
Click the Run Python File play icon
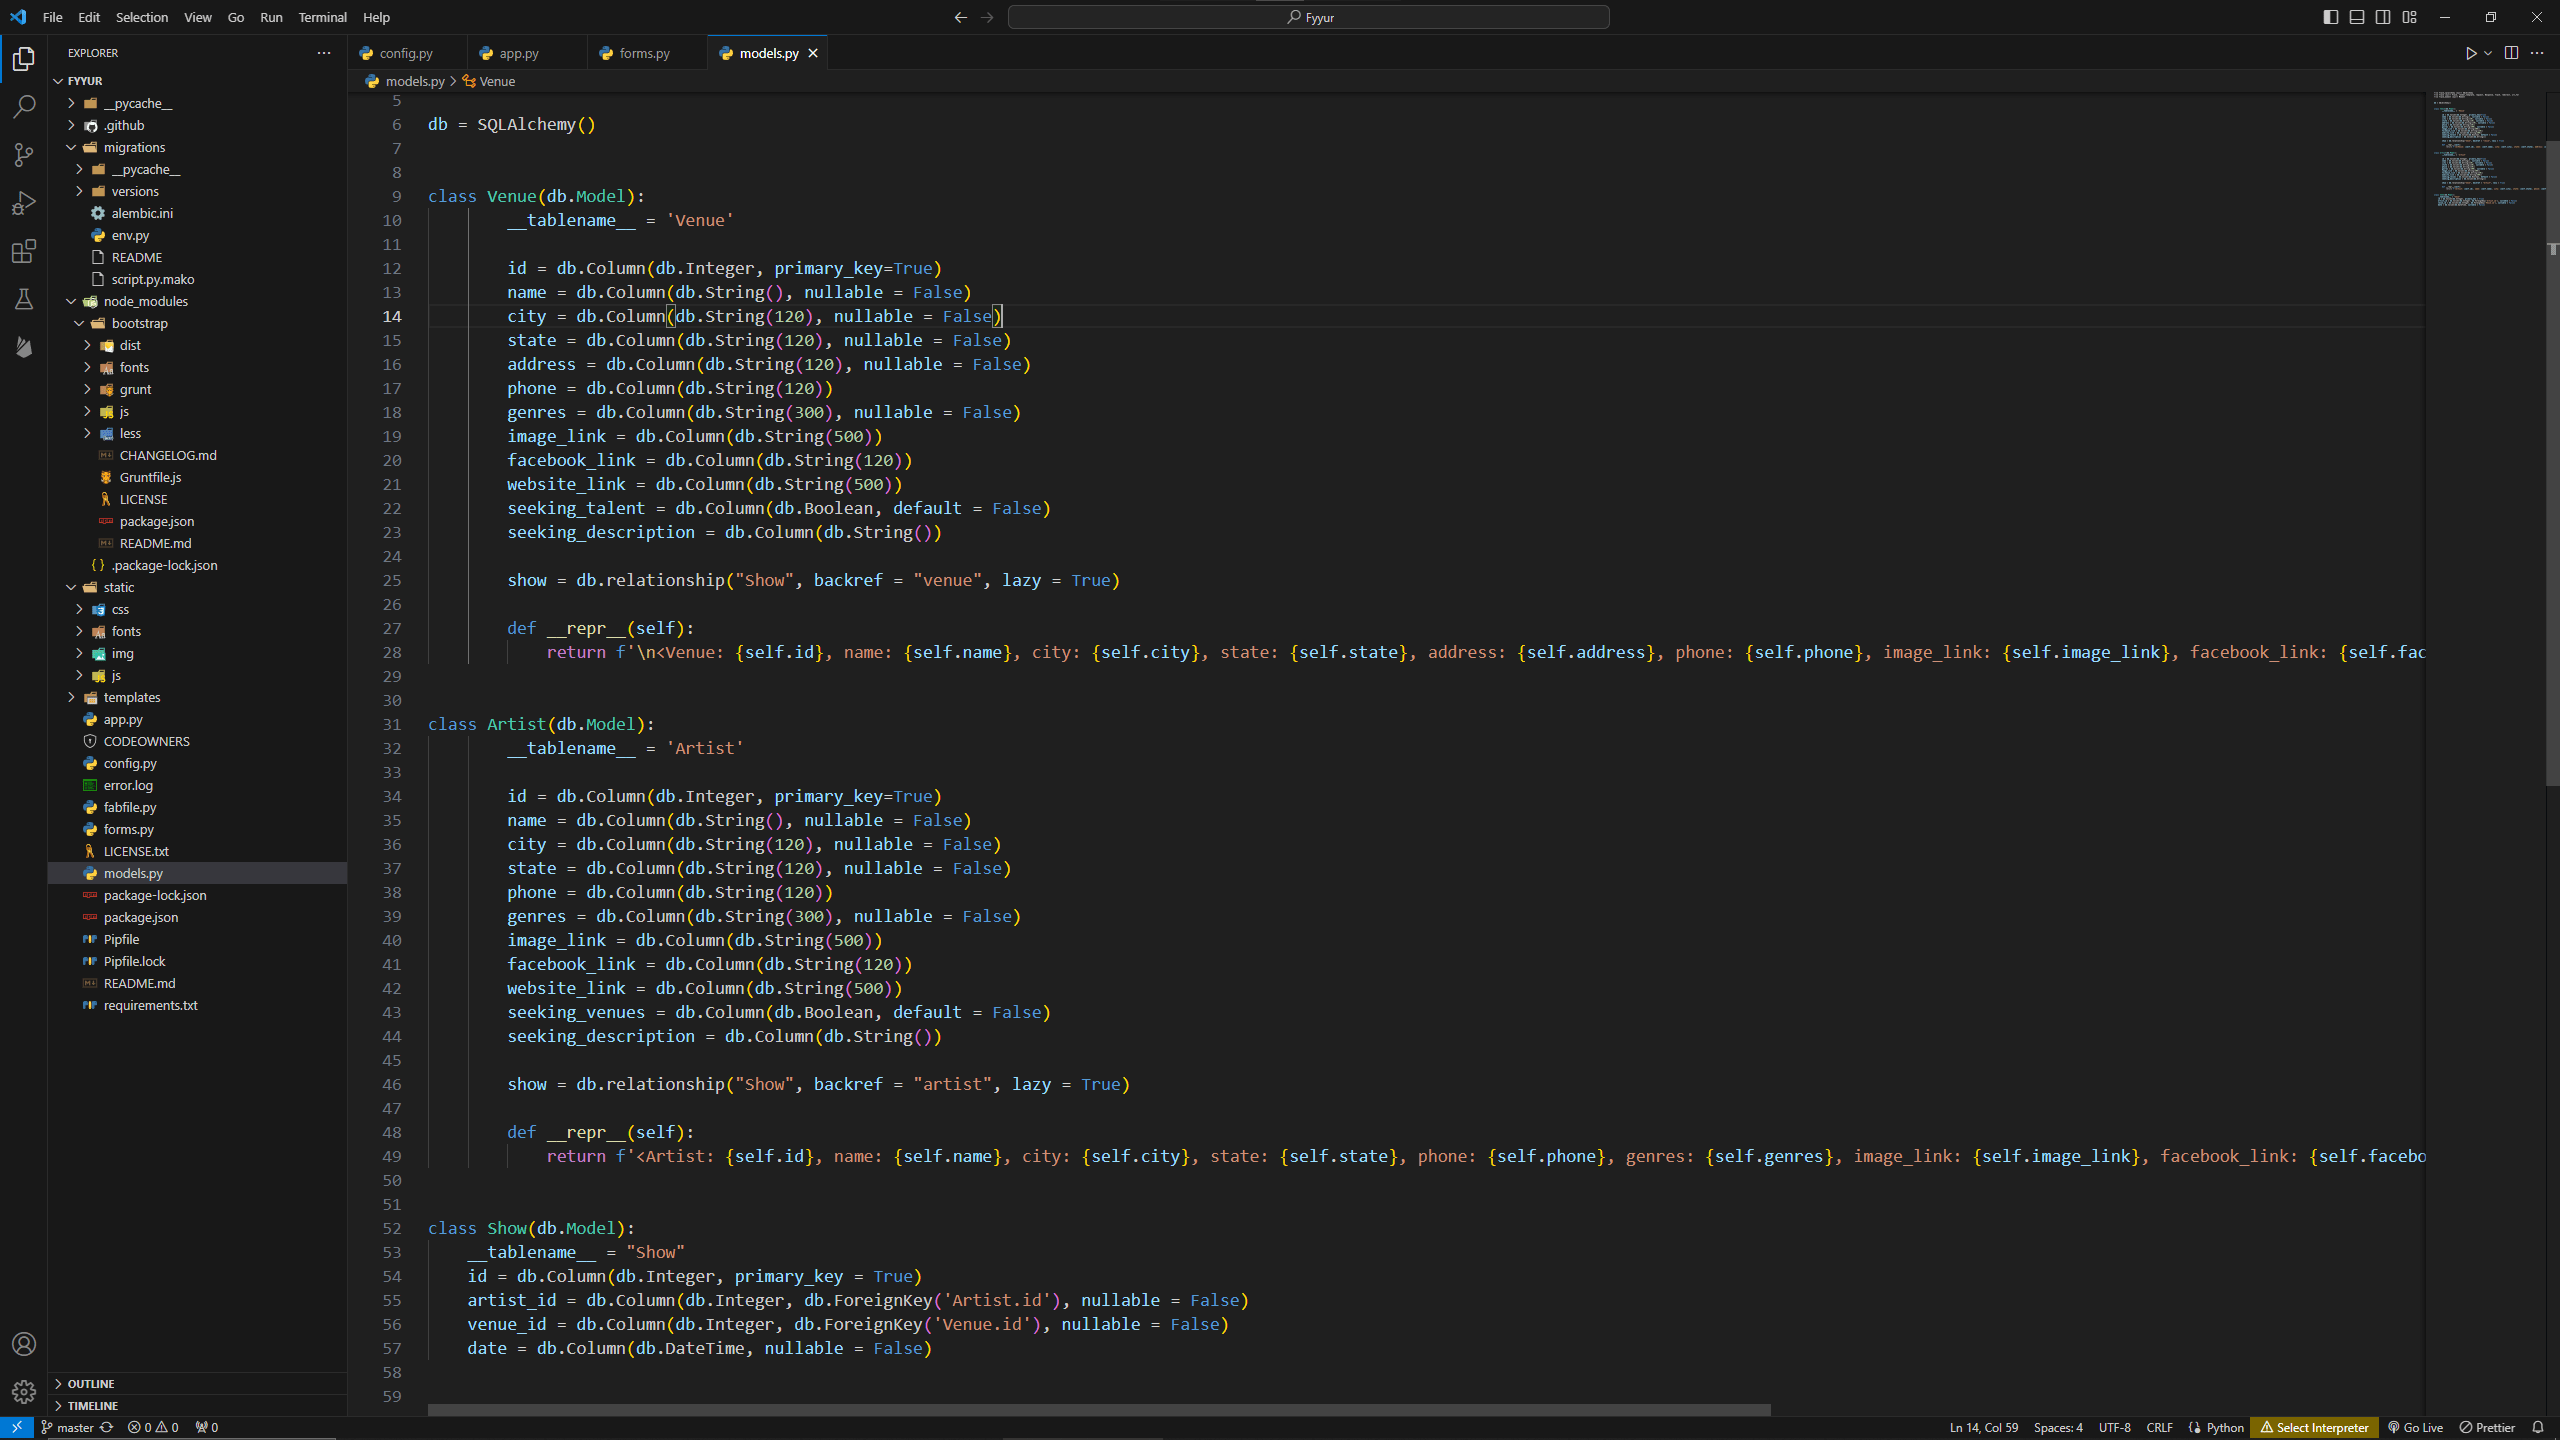[x=2470, y=53]
